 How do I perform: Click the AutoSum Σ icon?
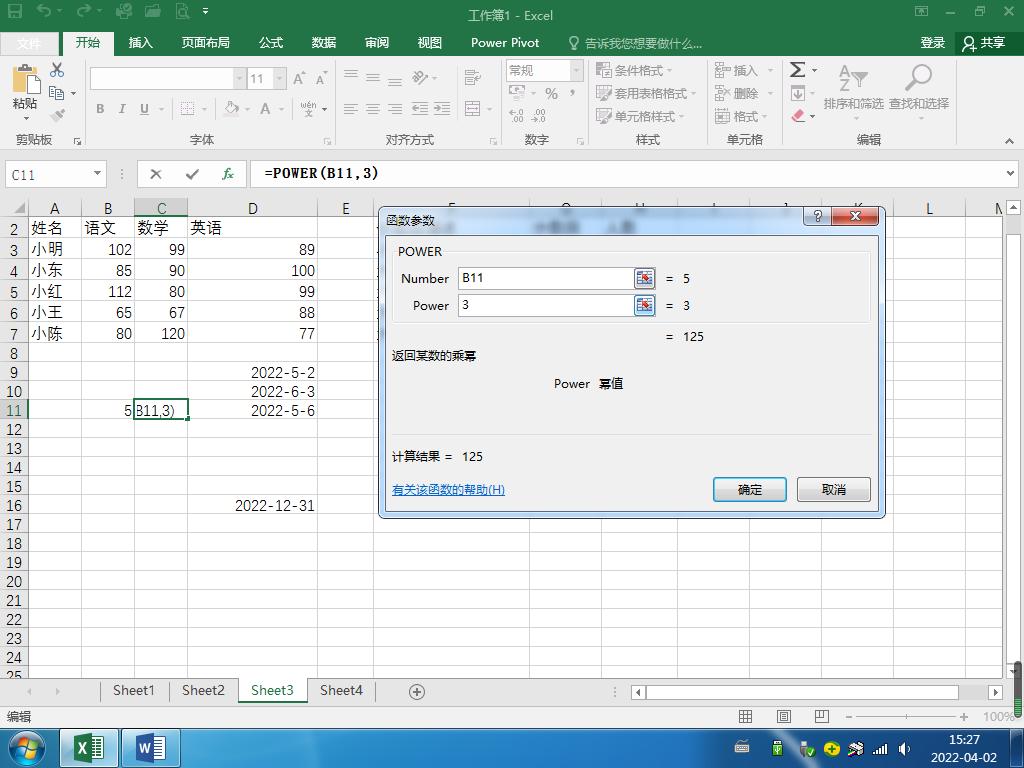(798, 70)
